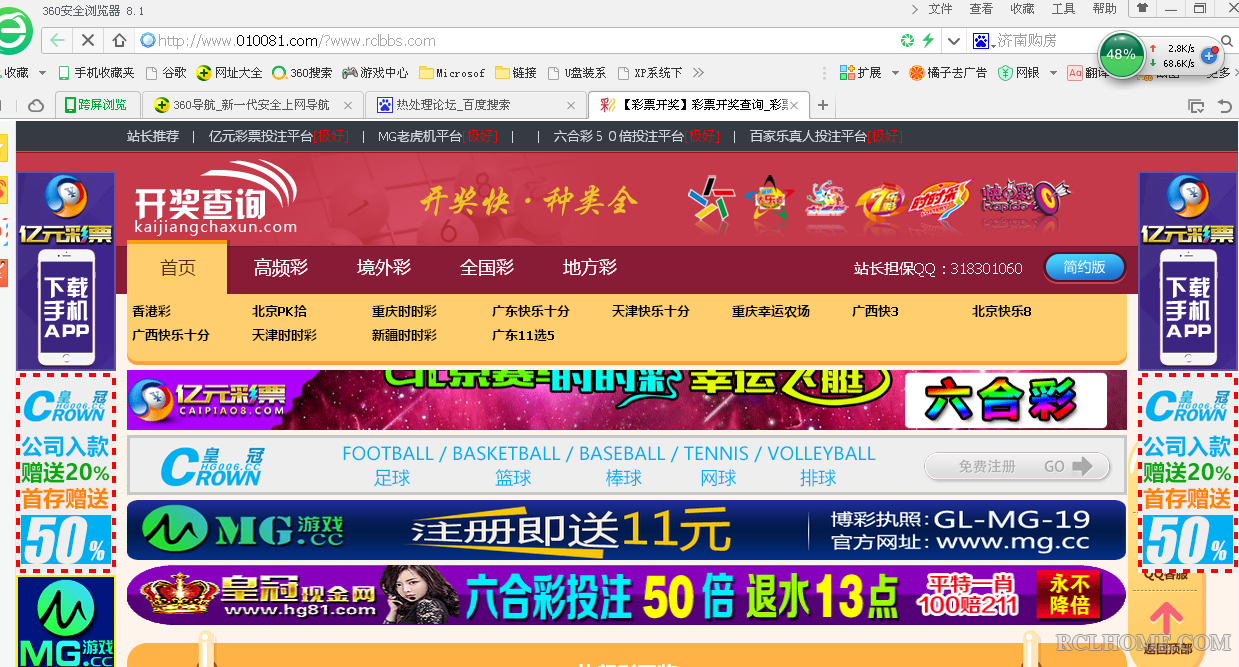Select the 高频彩 navigation tab

point(281,268)
